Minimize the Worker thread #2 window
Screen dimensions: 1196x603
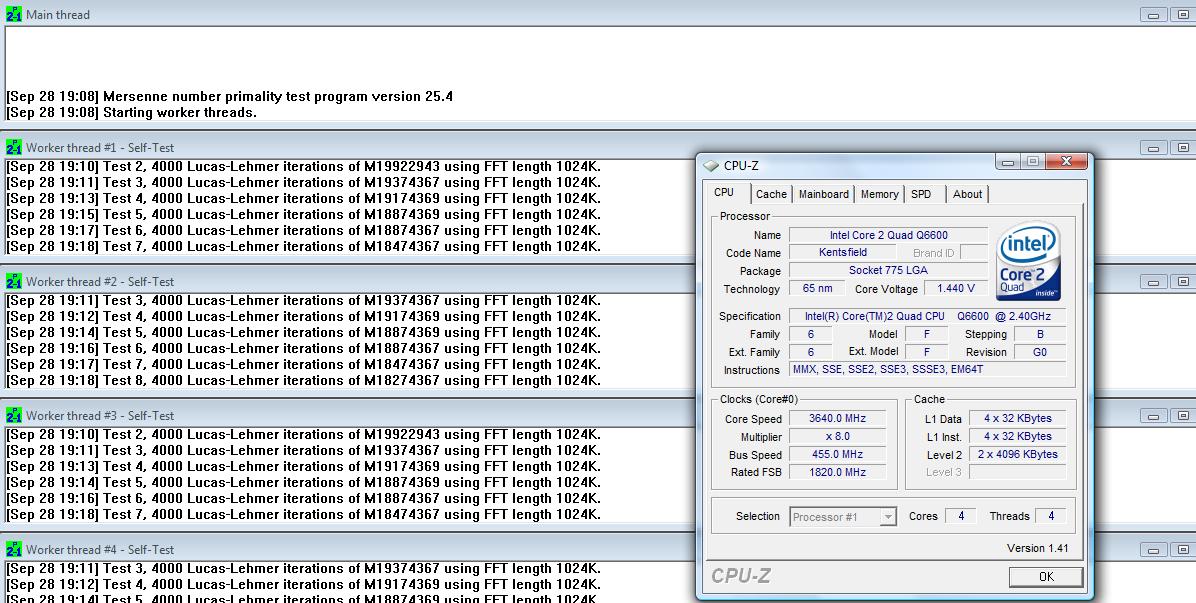[x=1153, y=281]
